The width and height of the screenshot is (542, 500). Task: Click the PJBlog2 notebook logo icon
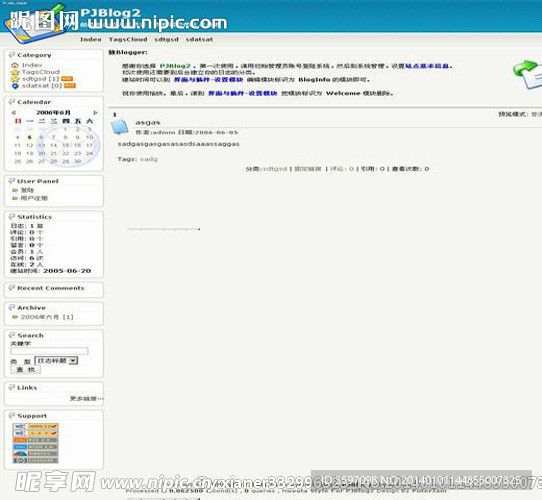(x=35, y=24)
